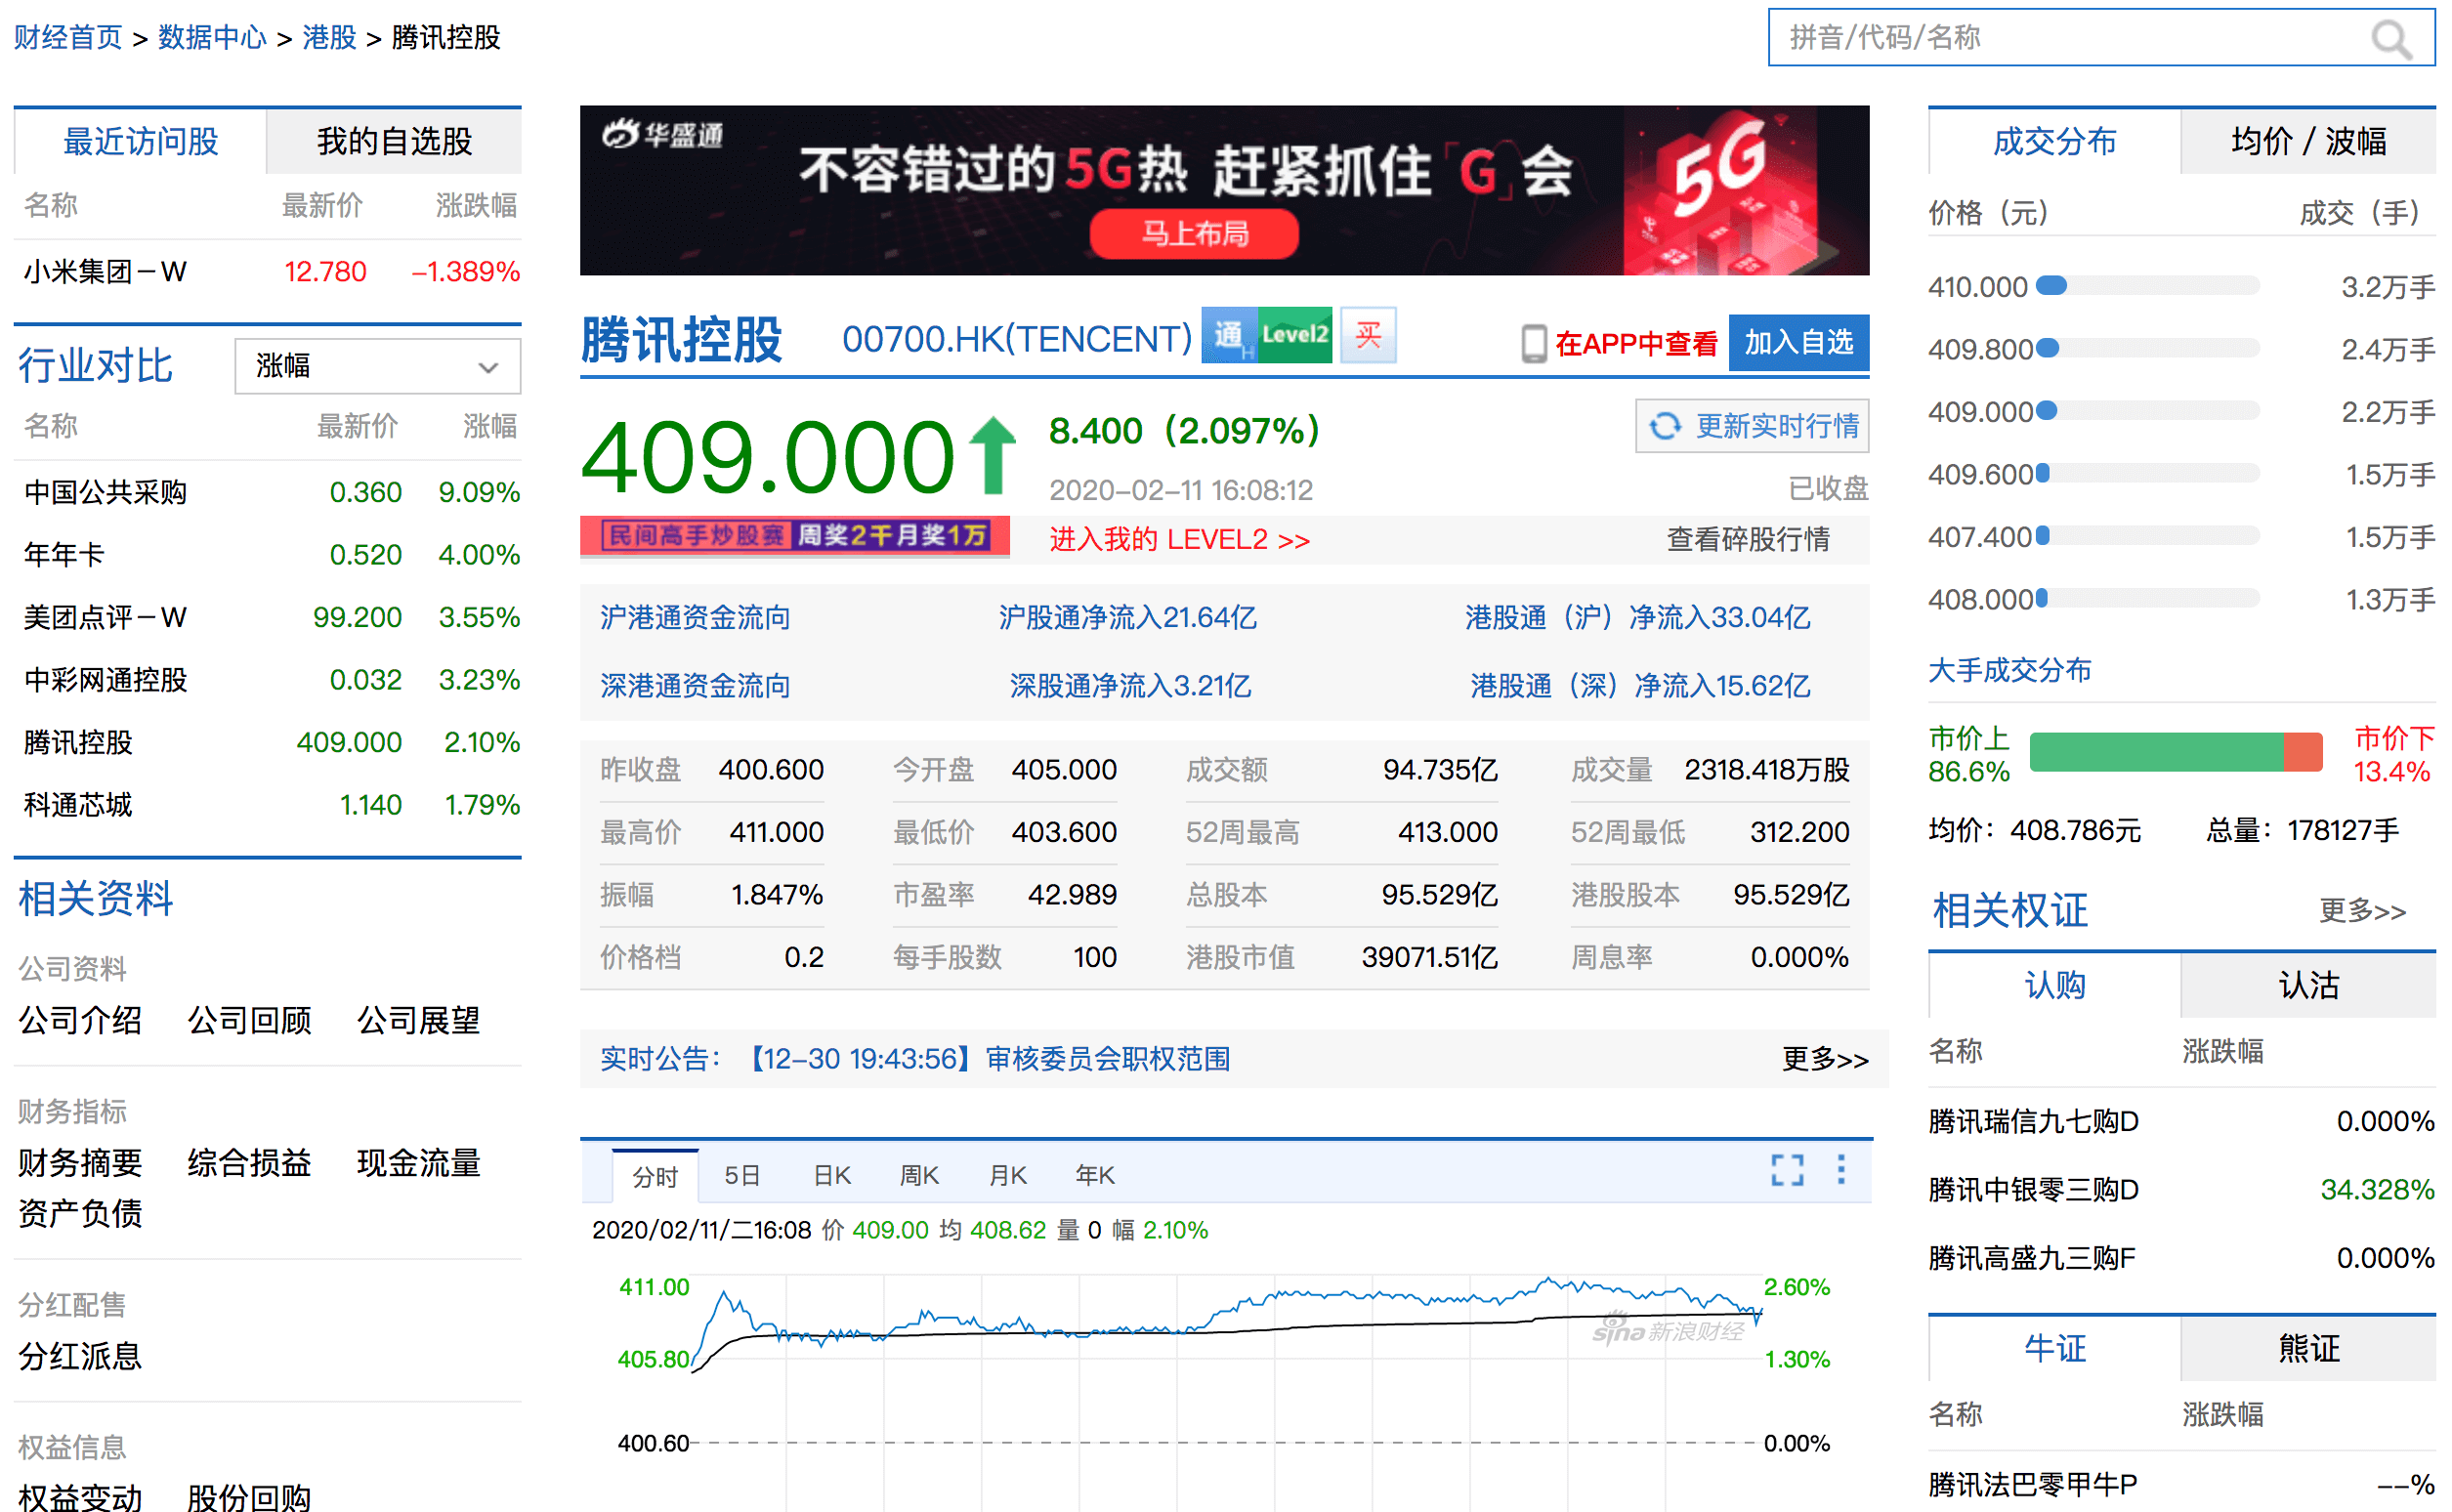Viewport: 2452px width, 1512px height.
Task: Expand more announcements via 更多>> link
Action: (1824, 1059)
